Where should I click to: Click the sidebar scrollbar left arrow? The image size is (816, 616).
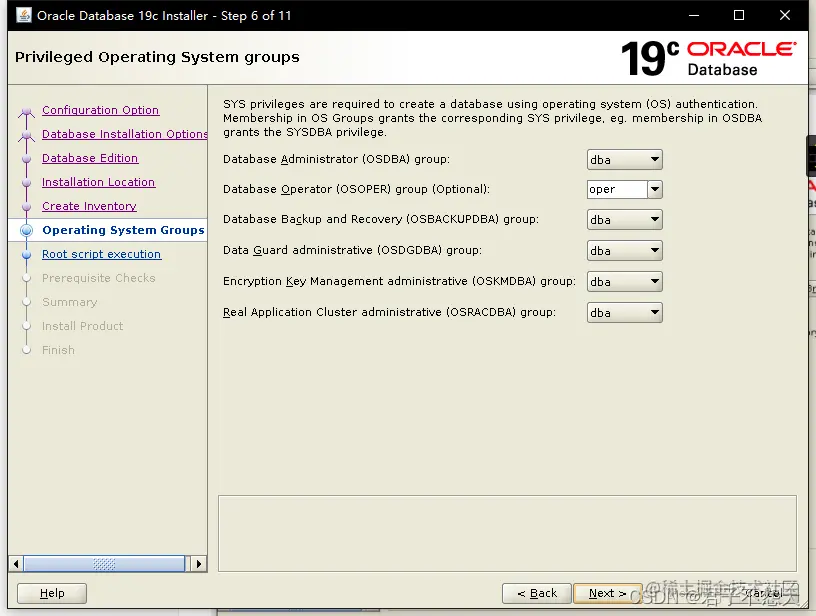pyautogui.click(x=16, y=564)
